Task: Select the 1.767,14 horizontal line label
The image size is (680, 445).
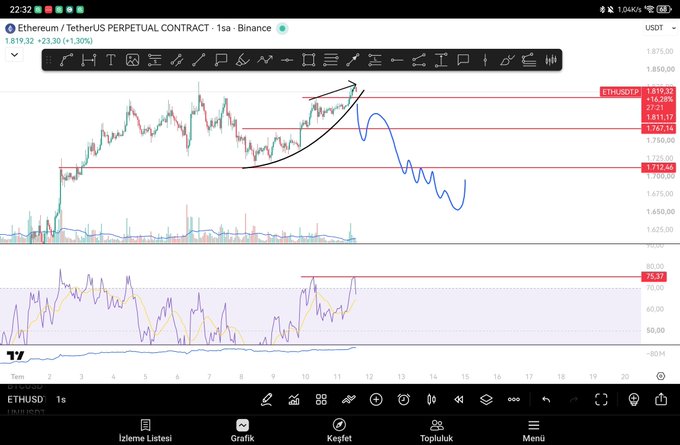Action: [659, 128]
